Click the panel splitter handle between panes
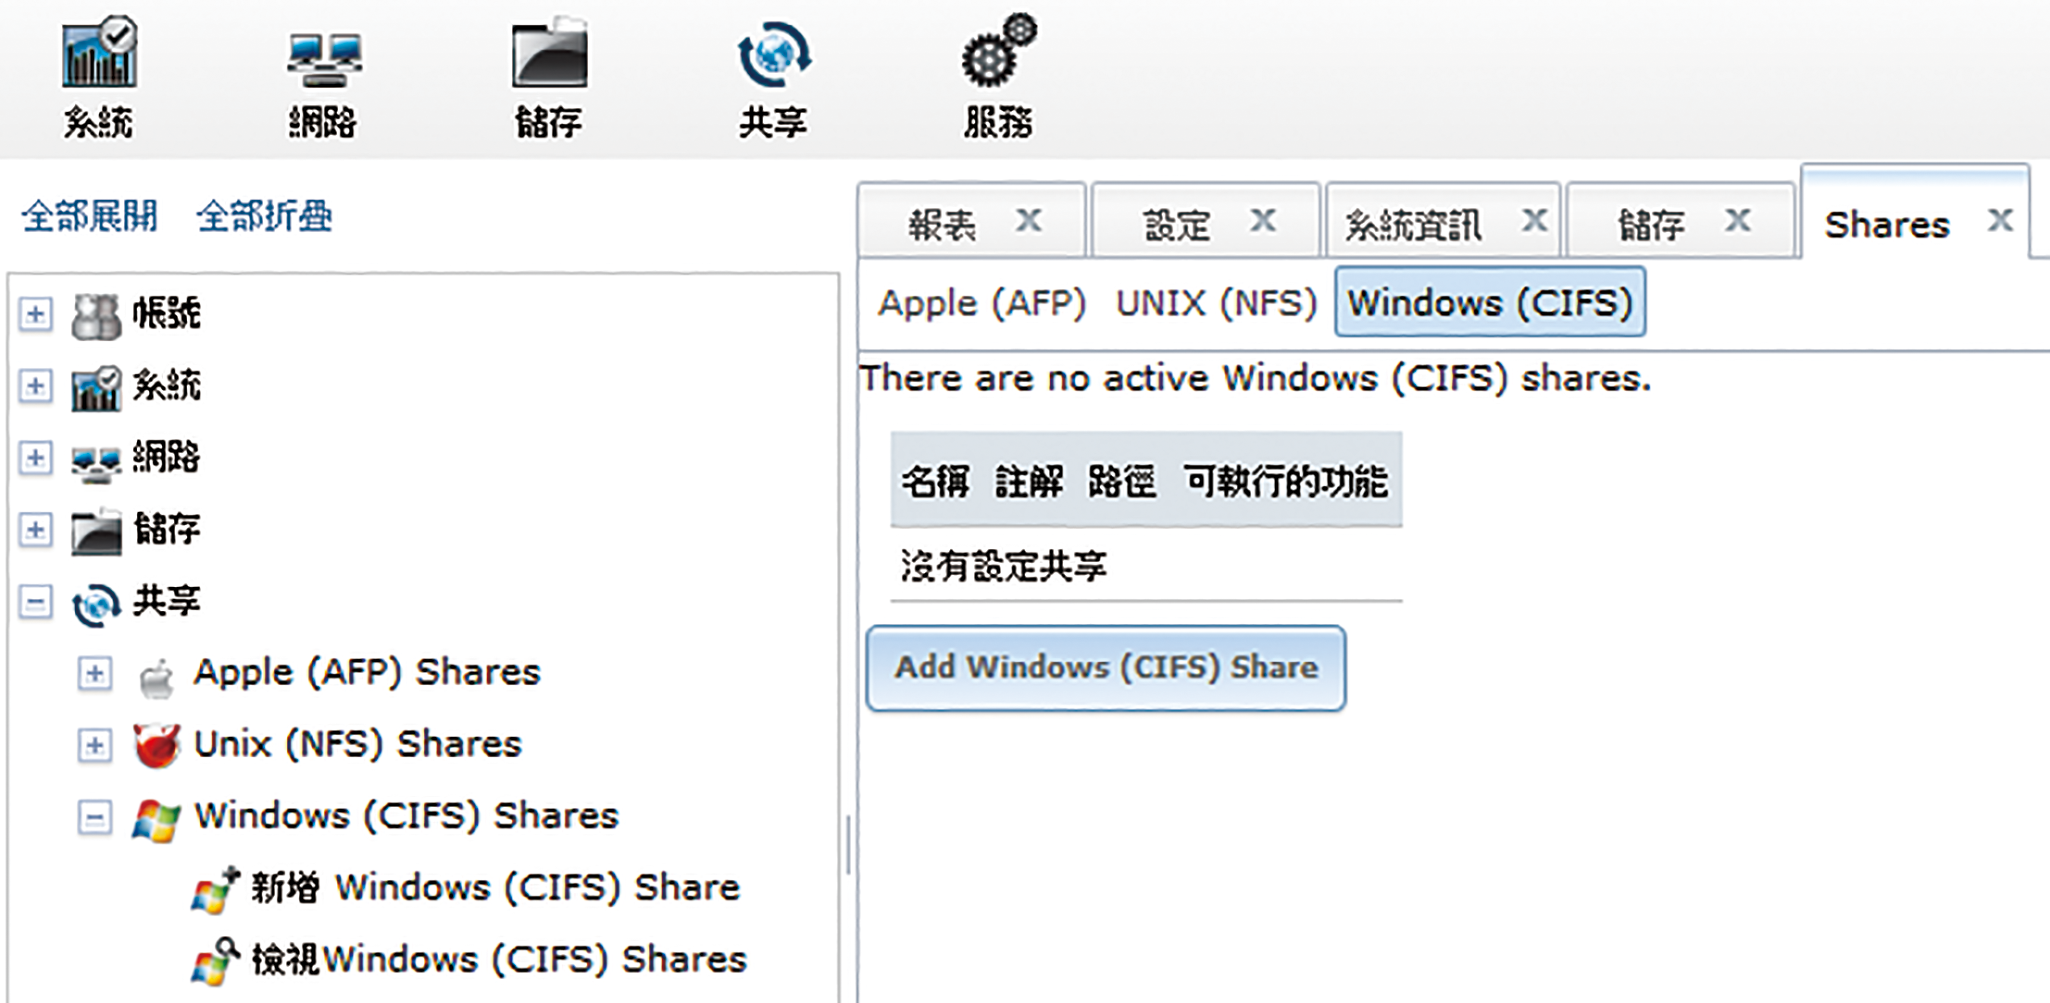The image size is (2050, 1003). (x=848, y=845)
